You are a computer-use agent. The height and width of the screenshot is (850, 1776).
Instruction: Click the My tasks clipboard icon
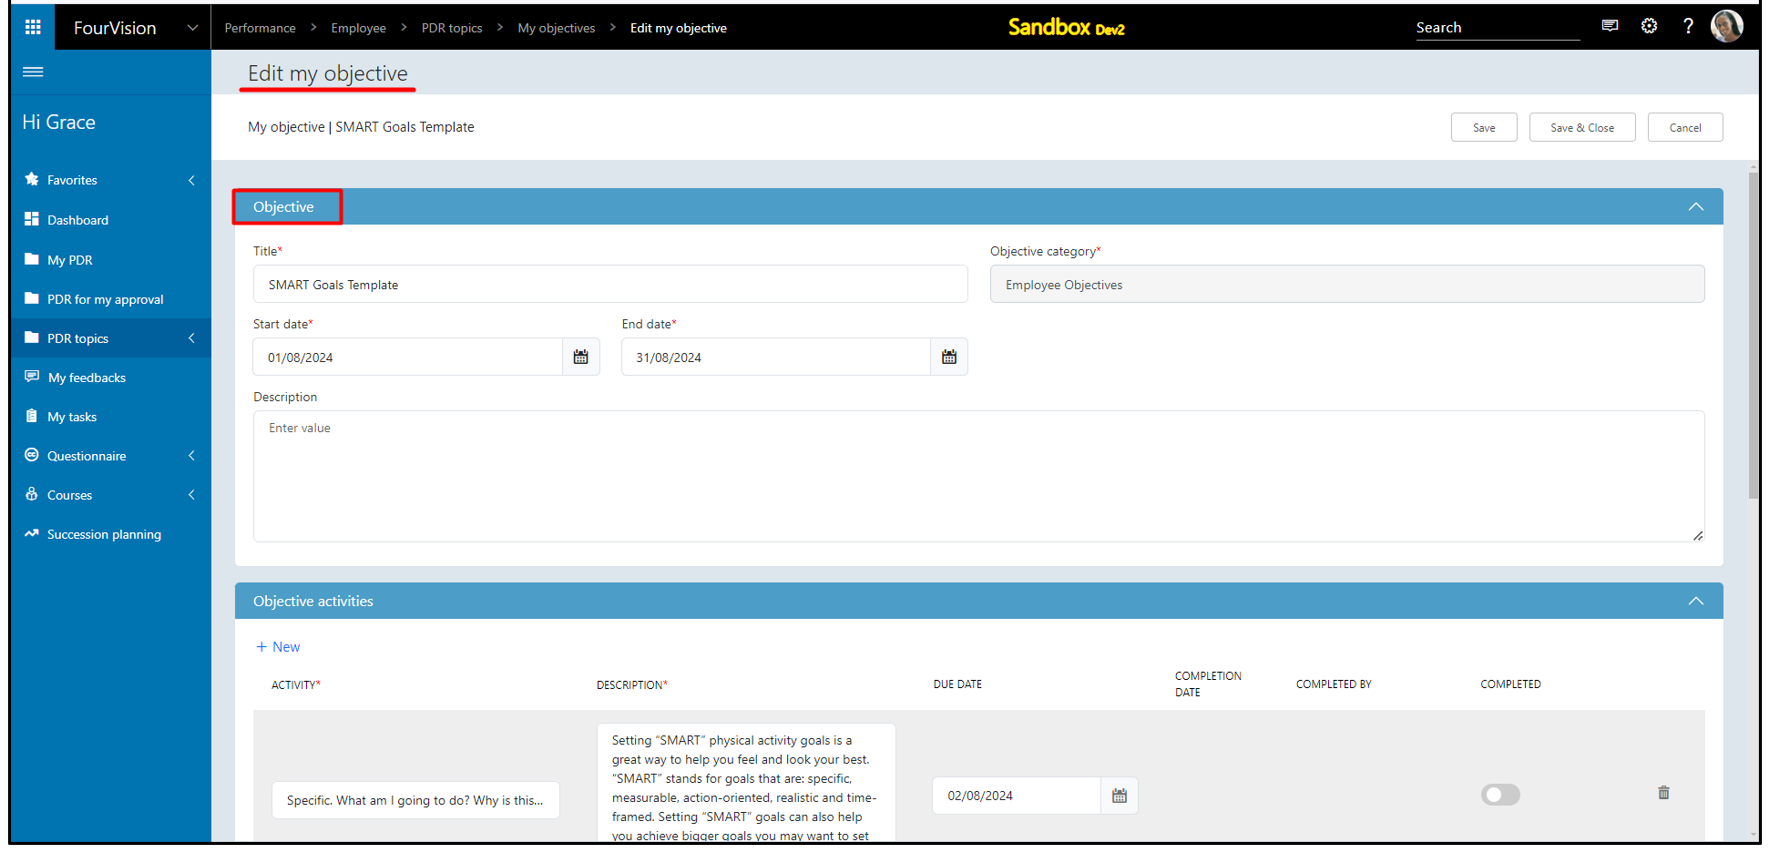click(32, 416)
